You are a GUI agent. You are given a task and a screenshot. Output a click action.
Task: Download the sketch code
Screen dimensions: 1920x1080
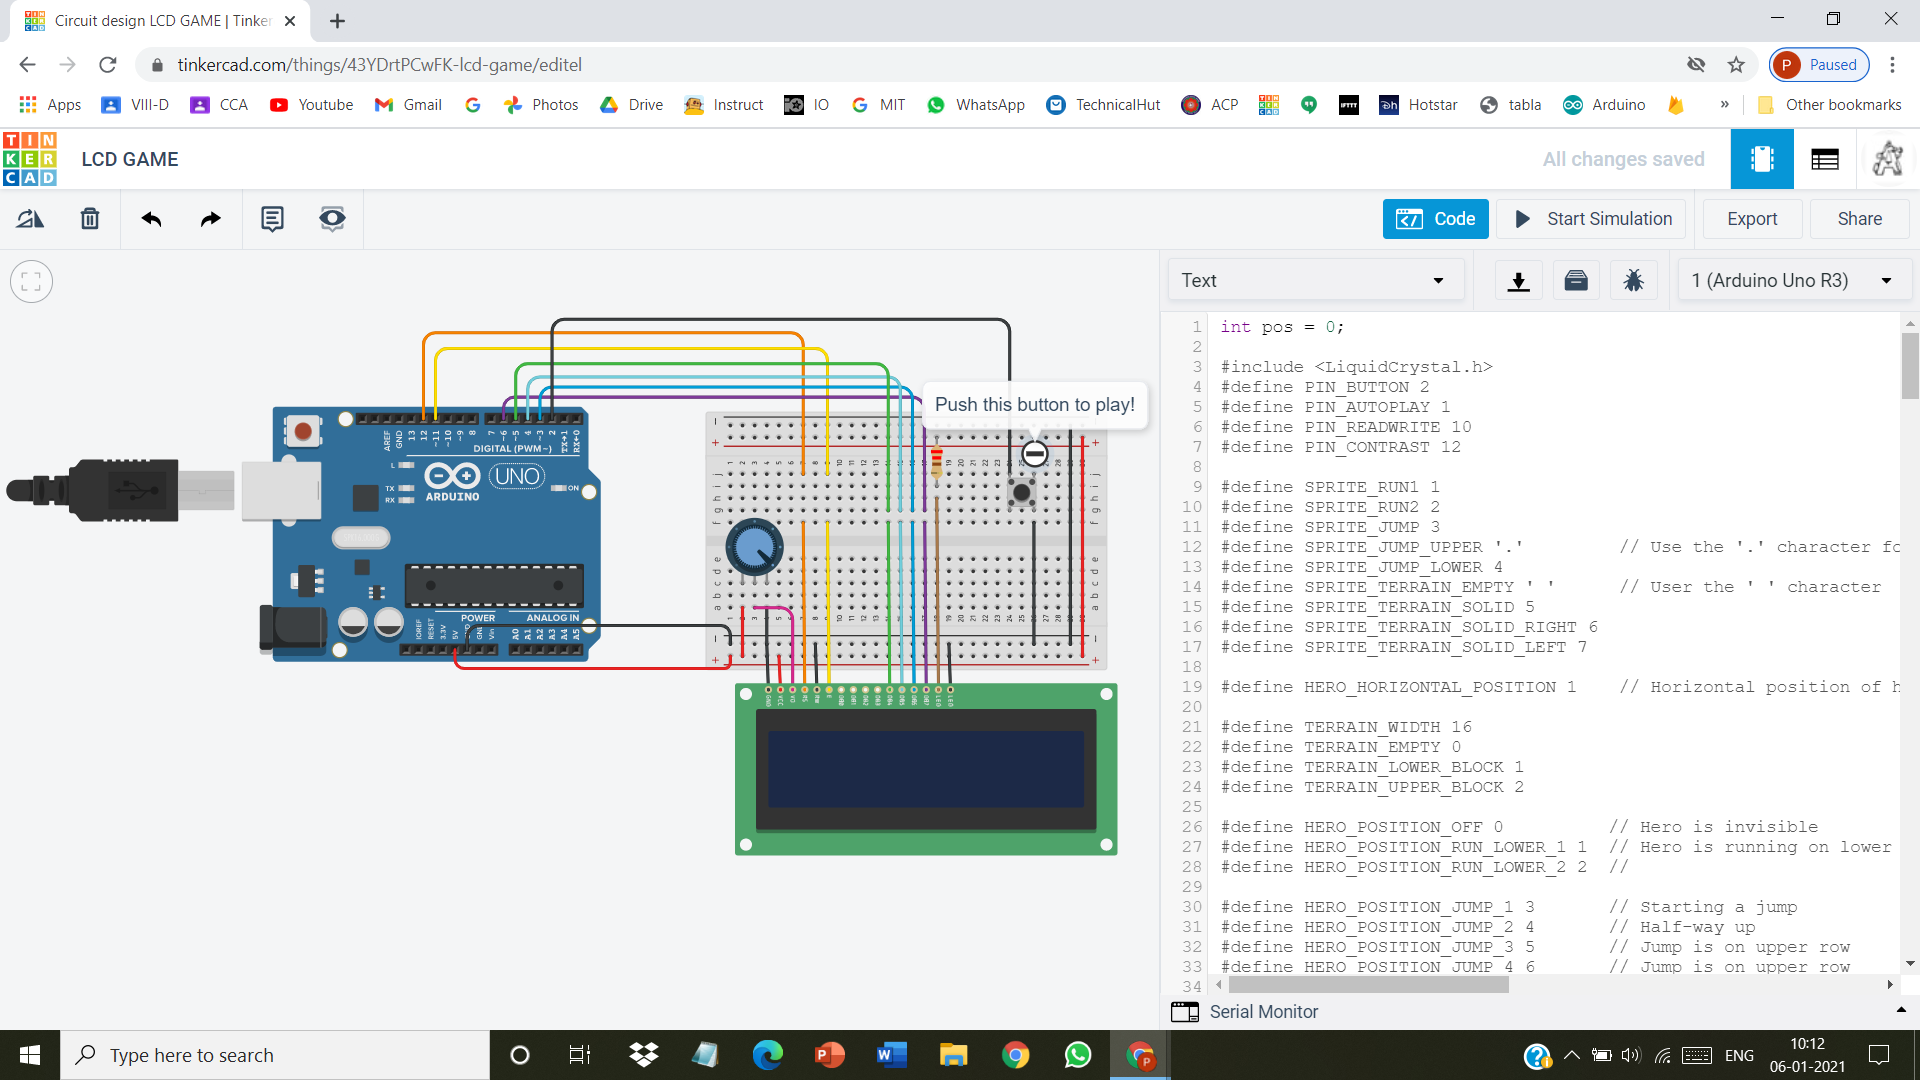click(x=1518, y=280)
